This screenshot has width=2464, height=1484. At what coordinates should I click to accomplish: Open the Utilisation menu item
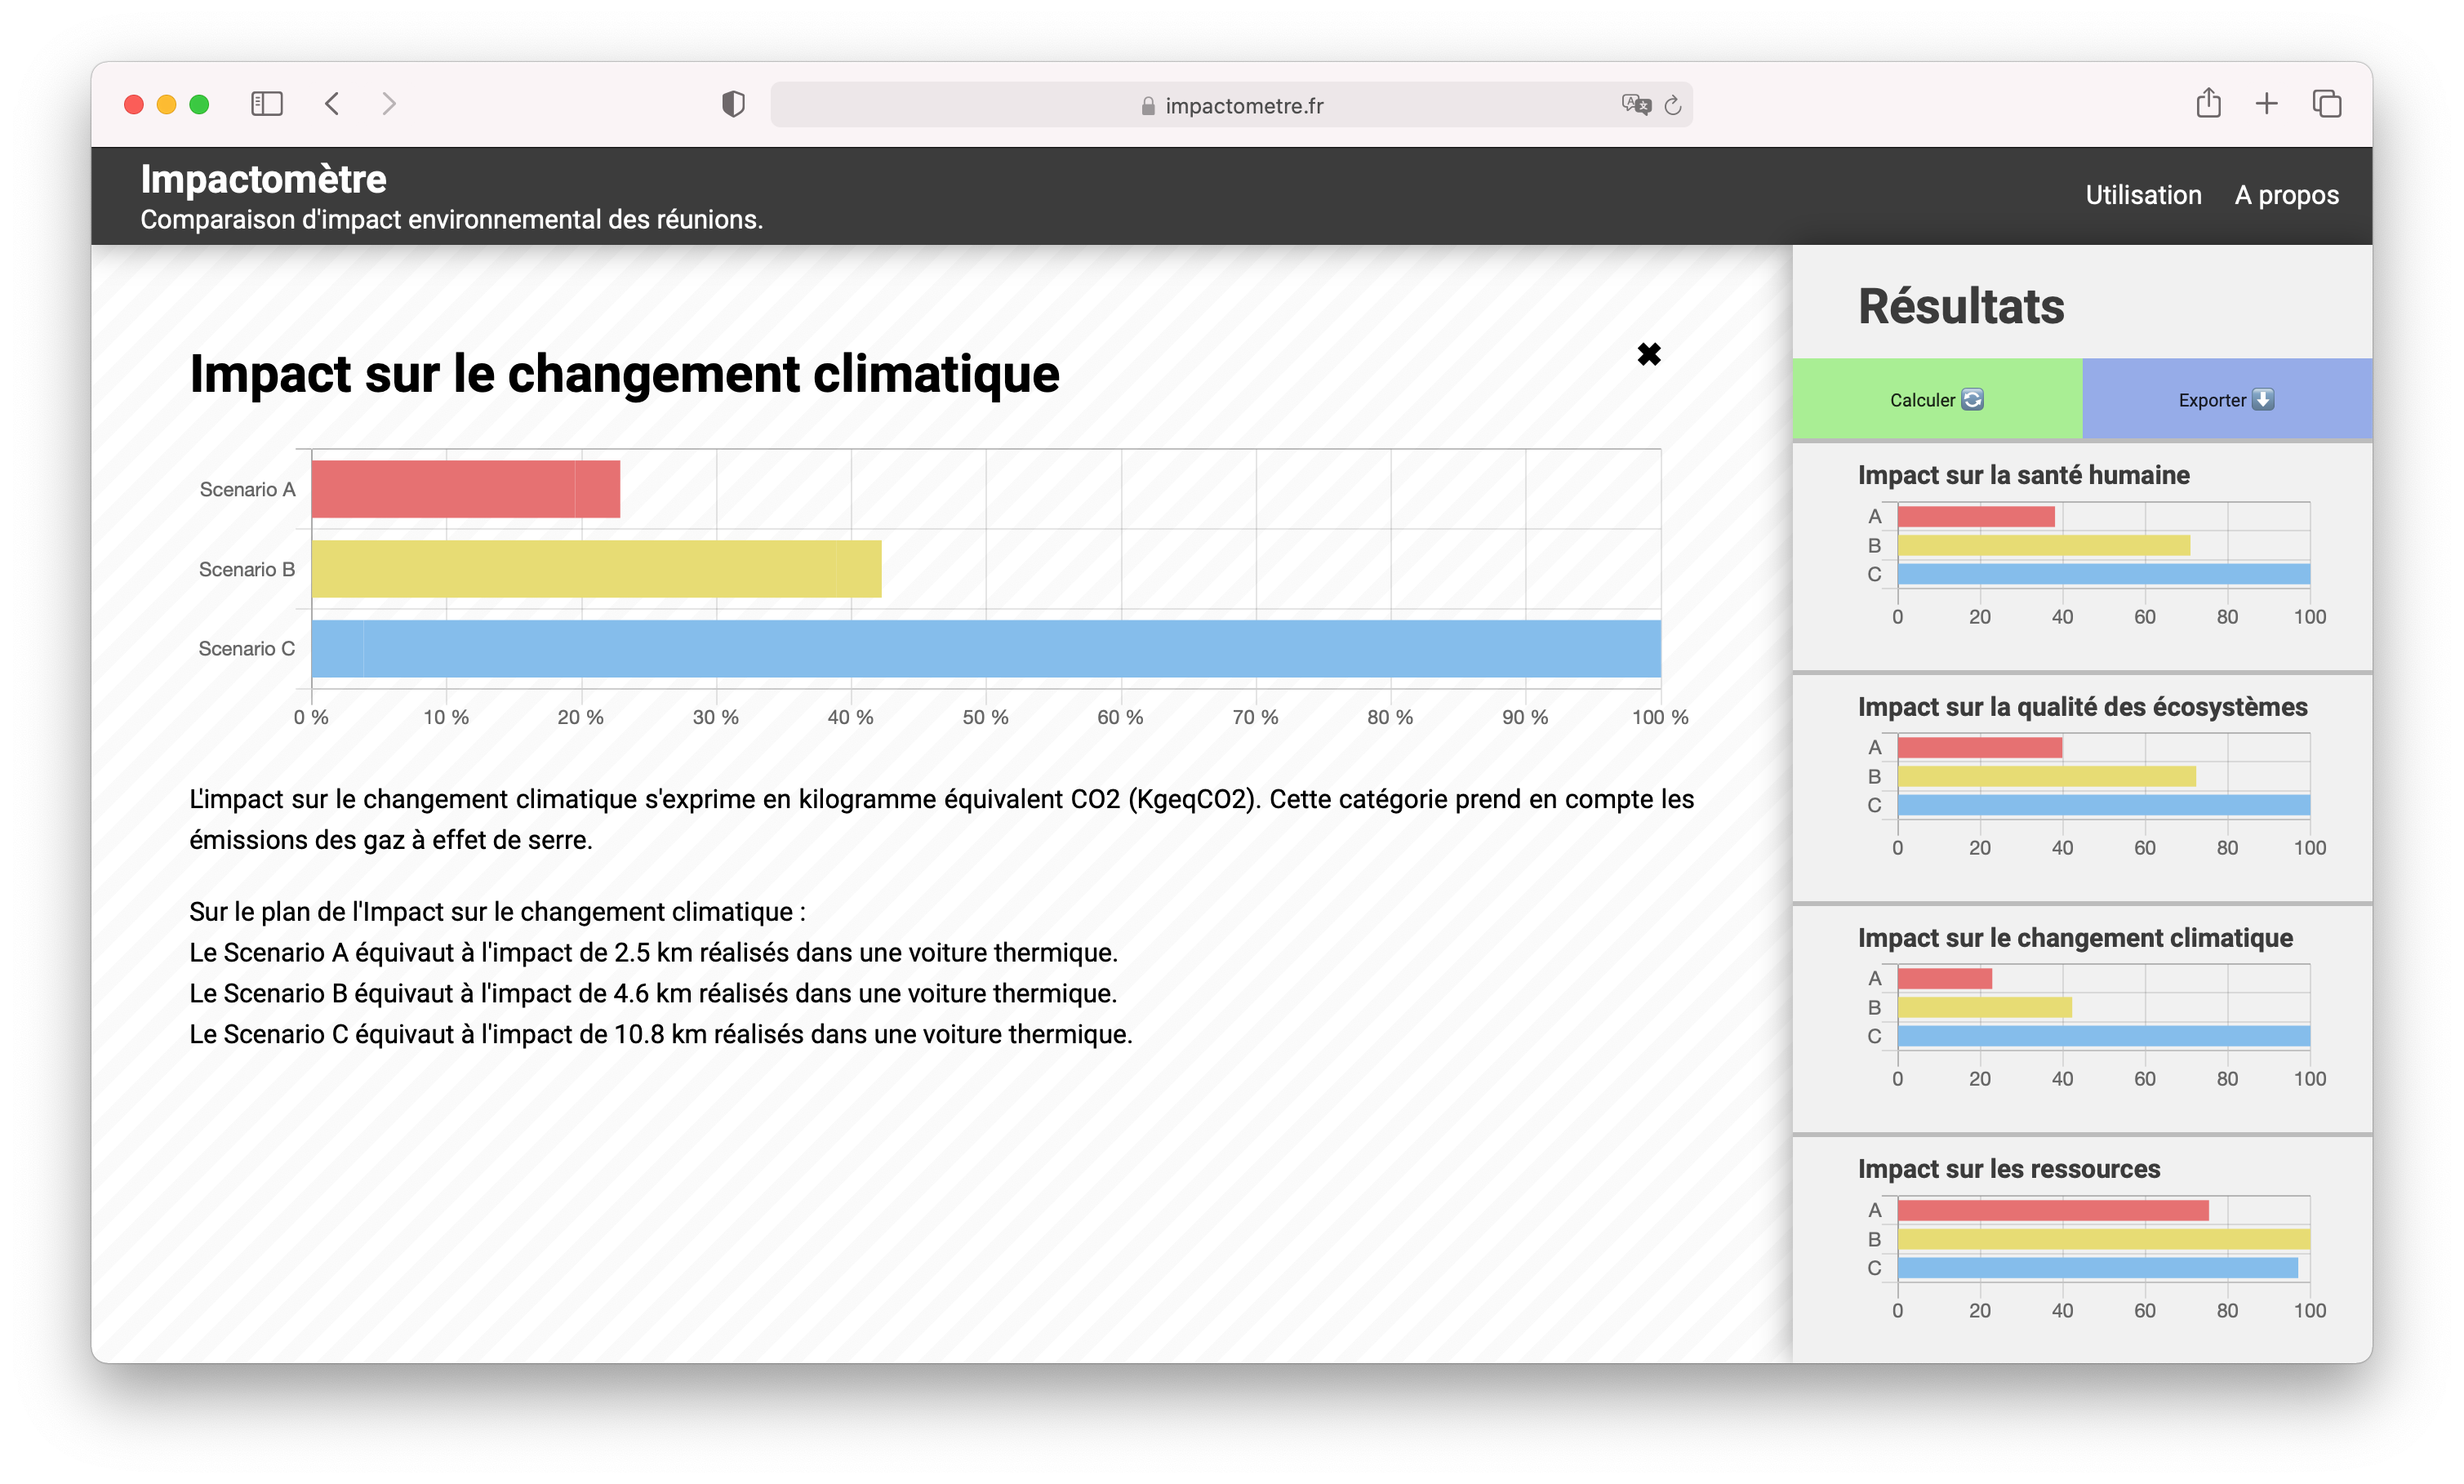[x=2142, y=195]
